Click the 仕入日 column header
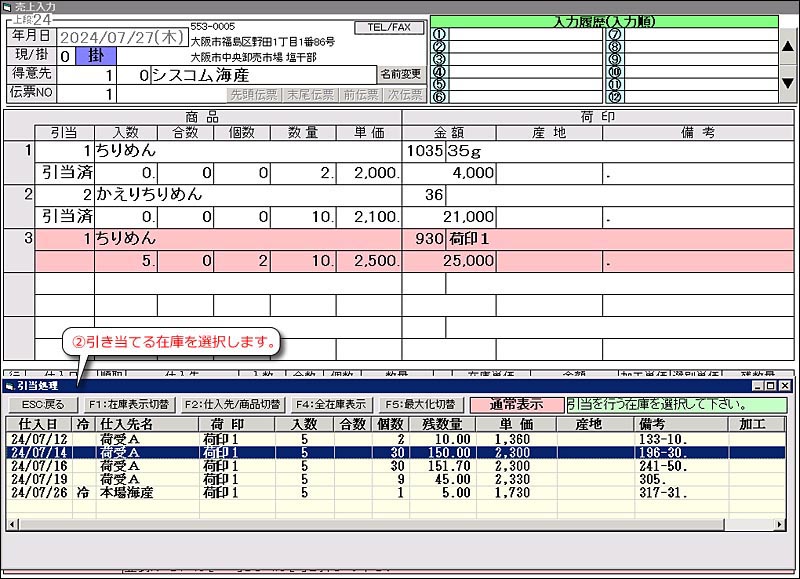 38,425
